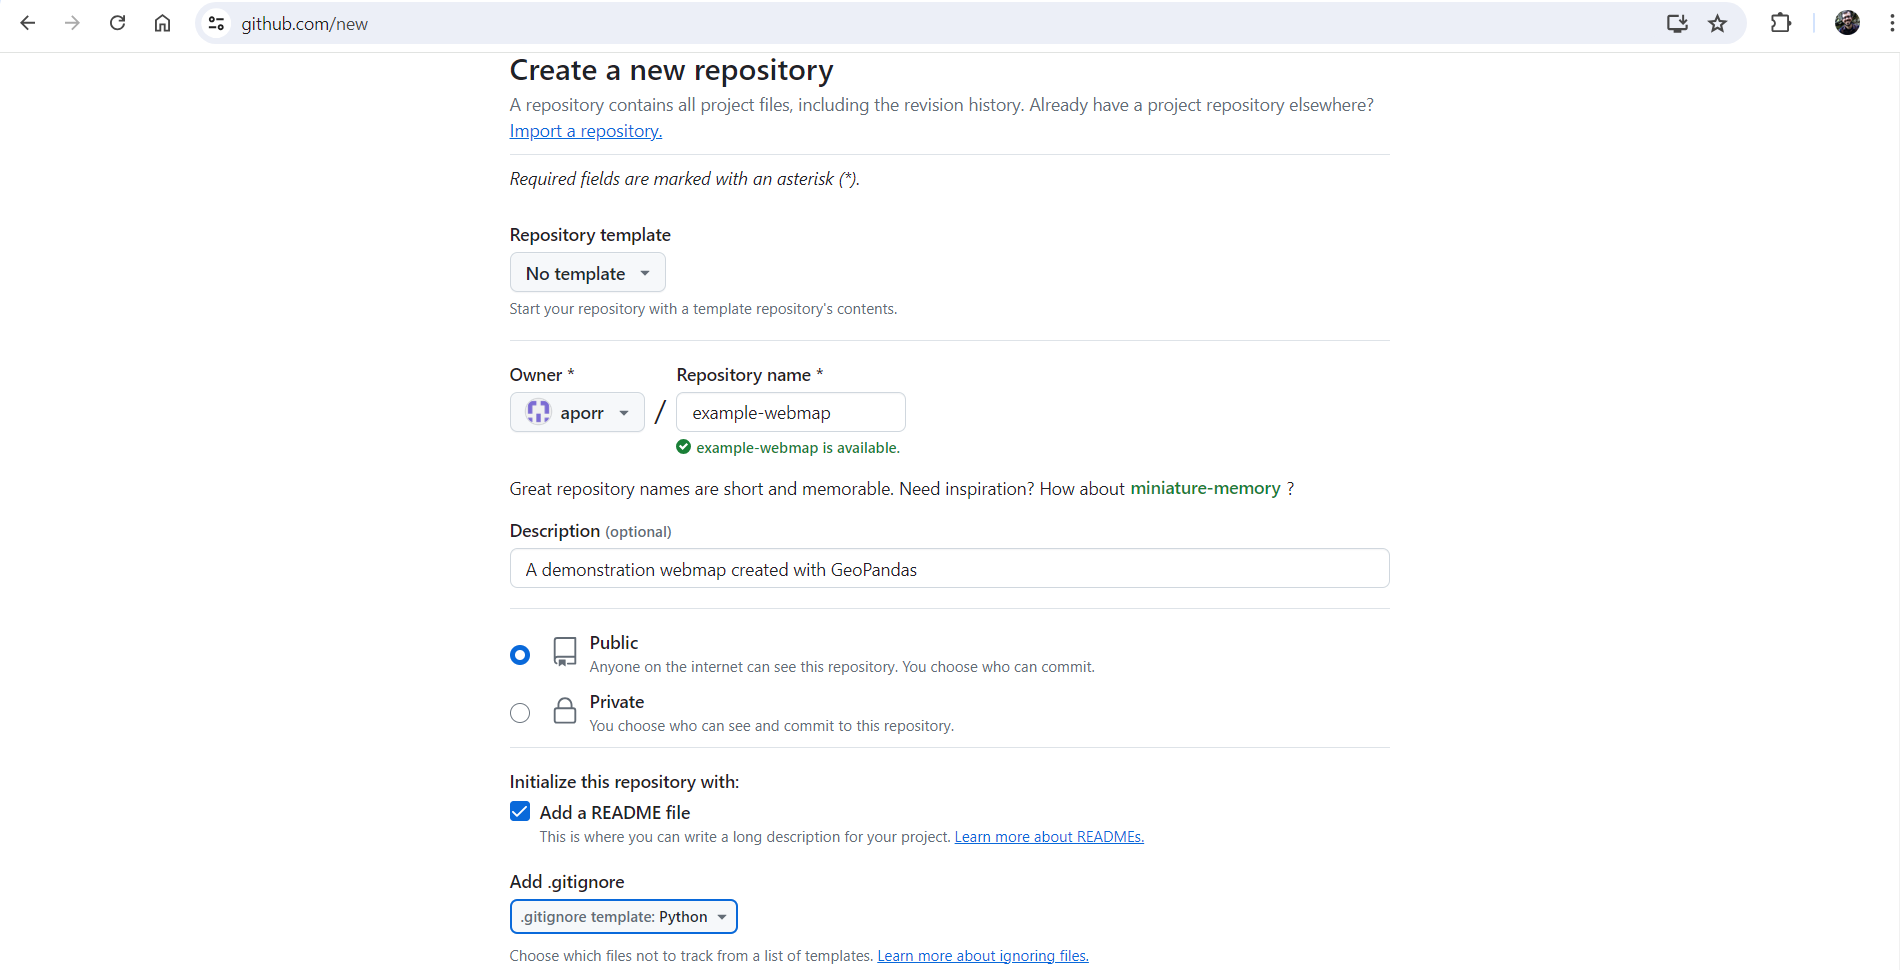Click the Repository name input field
The width and height of the screenshot is (1900, 970).
pos(791,412)
